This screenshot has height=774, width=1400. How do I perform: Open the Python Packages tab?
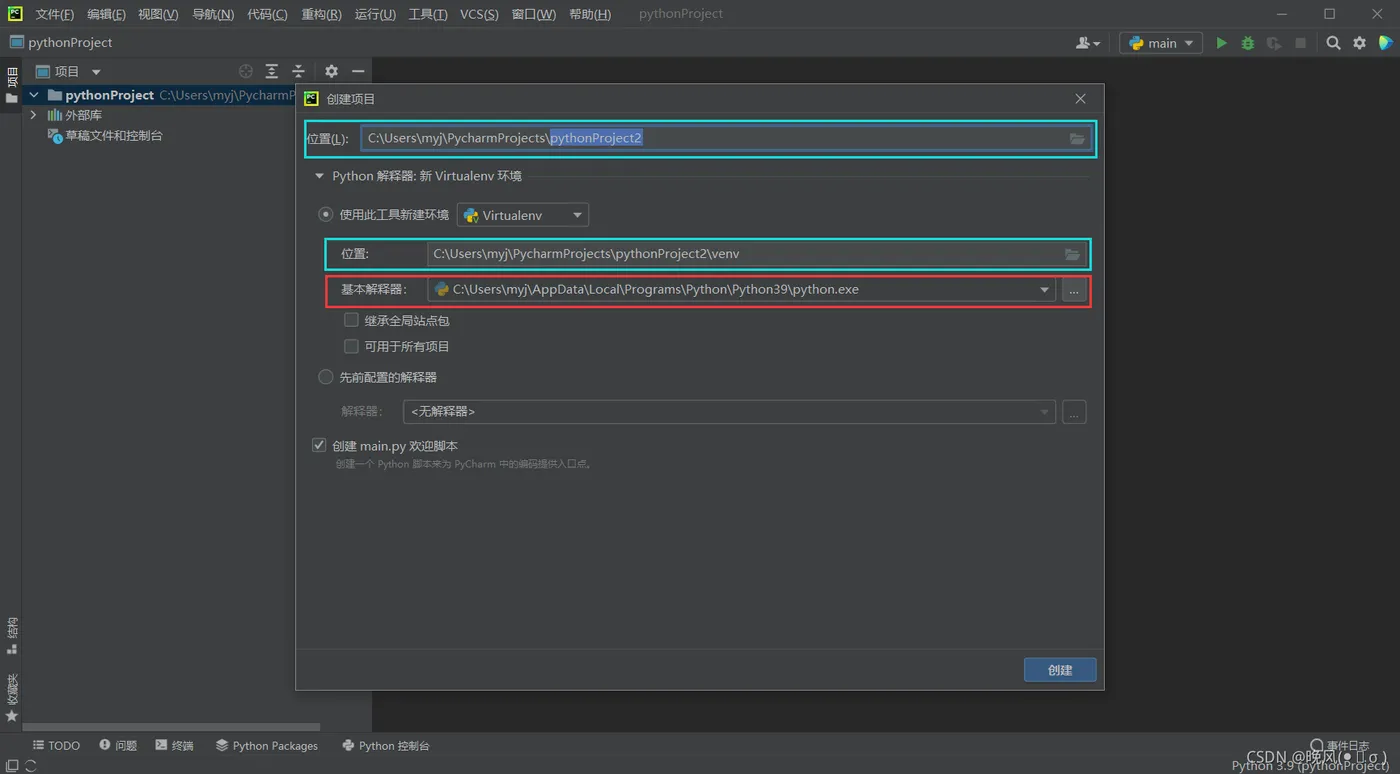pos(267,746)
